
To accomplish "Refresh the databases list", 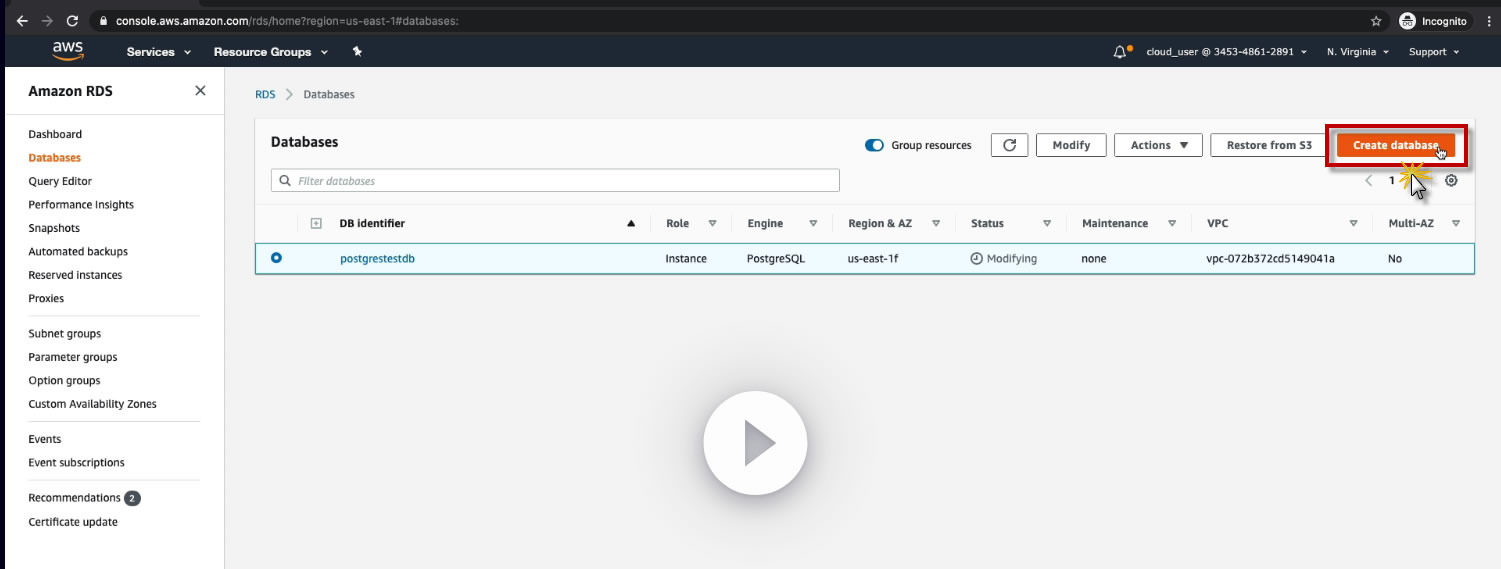I will tap(1009, 145).
